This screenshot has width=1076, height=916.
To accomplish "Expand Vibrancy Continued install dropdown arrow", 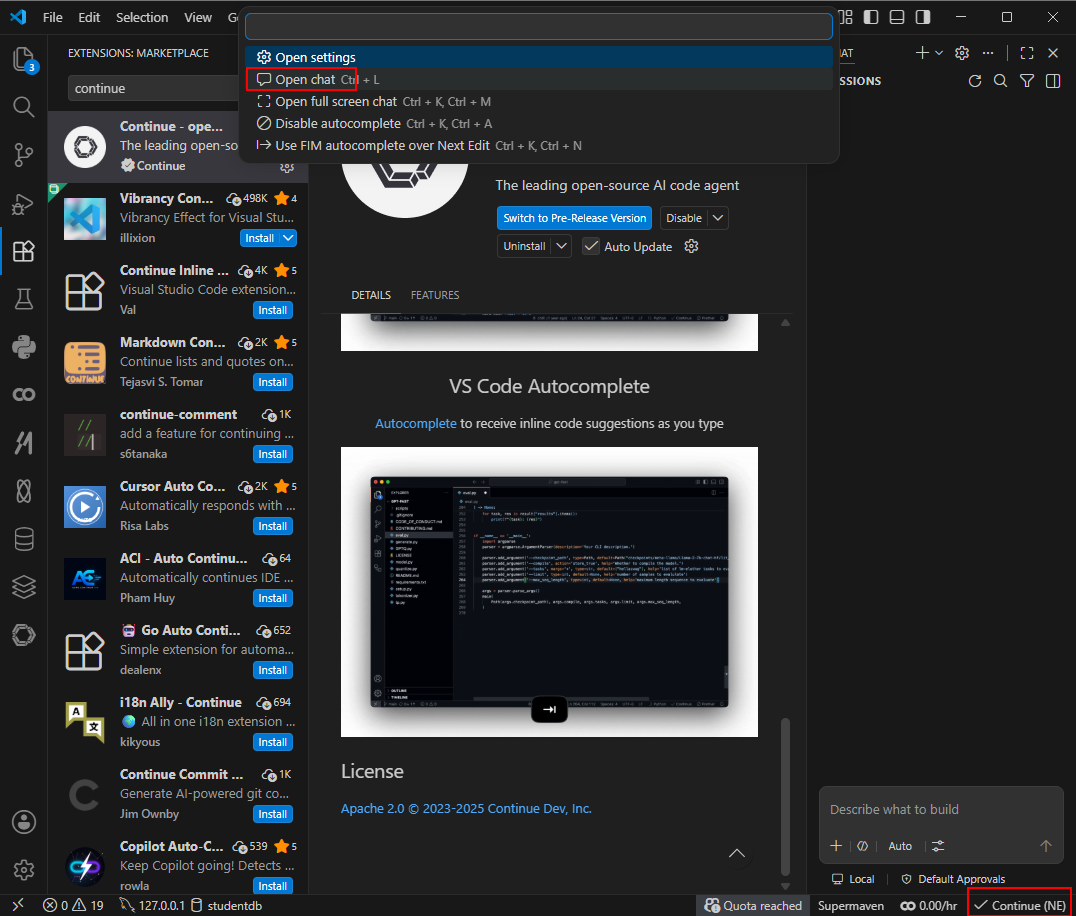I will click(x=288, y=238).
